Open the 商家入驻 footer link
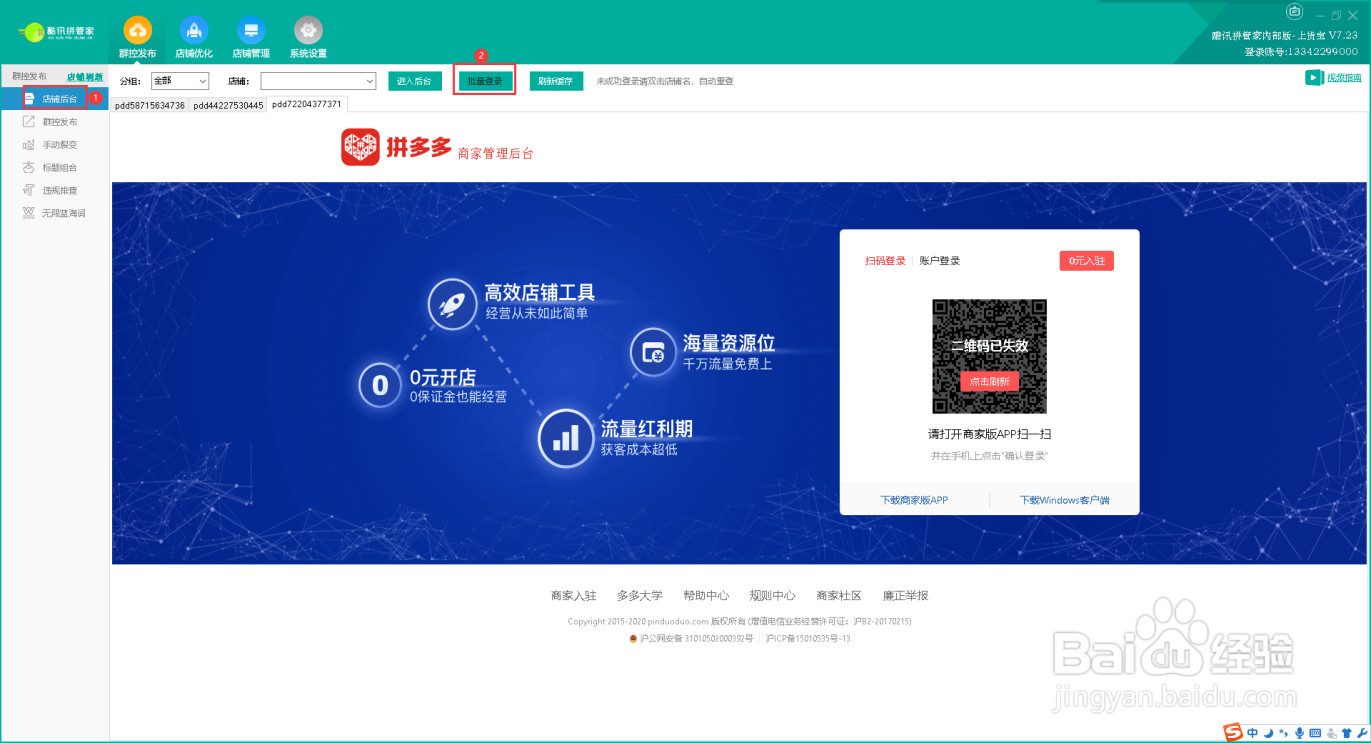Image resolution: width=1371 pixels, height=743 pixels. pos(573,596)
